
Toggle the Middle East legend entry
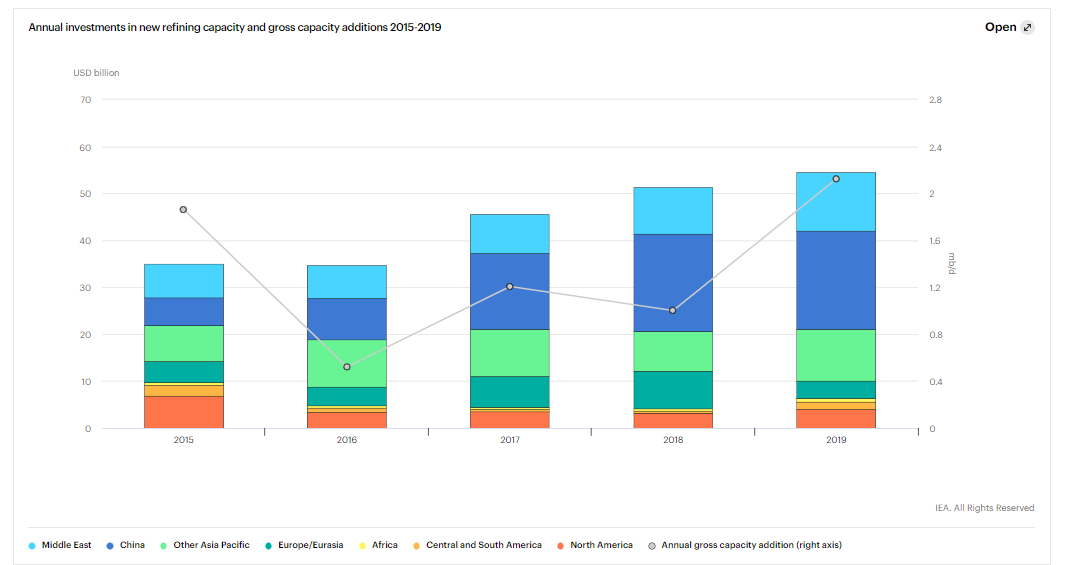coord(60,545)
